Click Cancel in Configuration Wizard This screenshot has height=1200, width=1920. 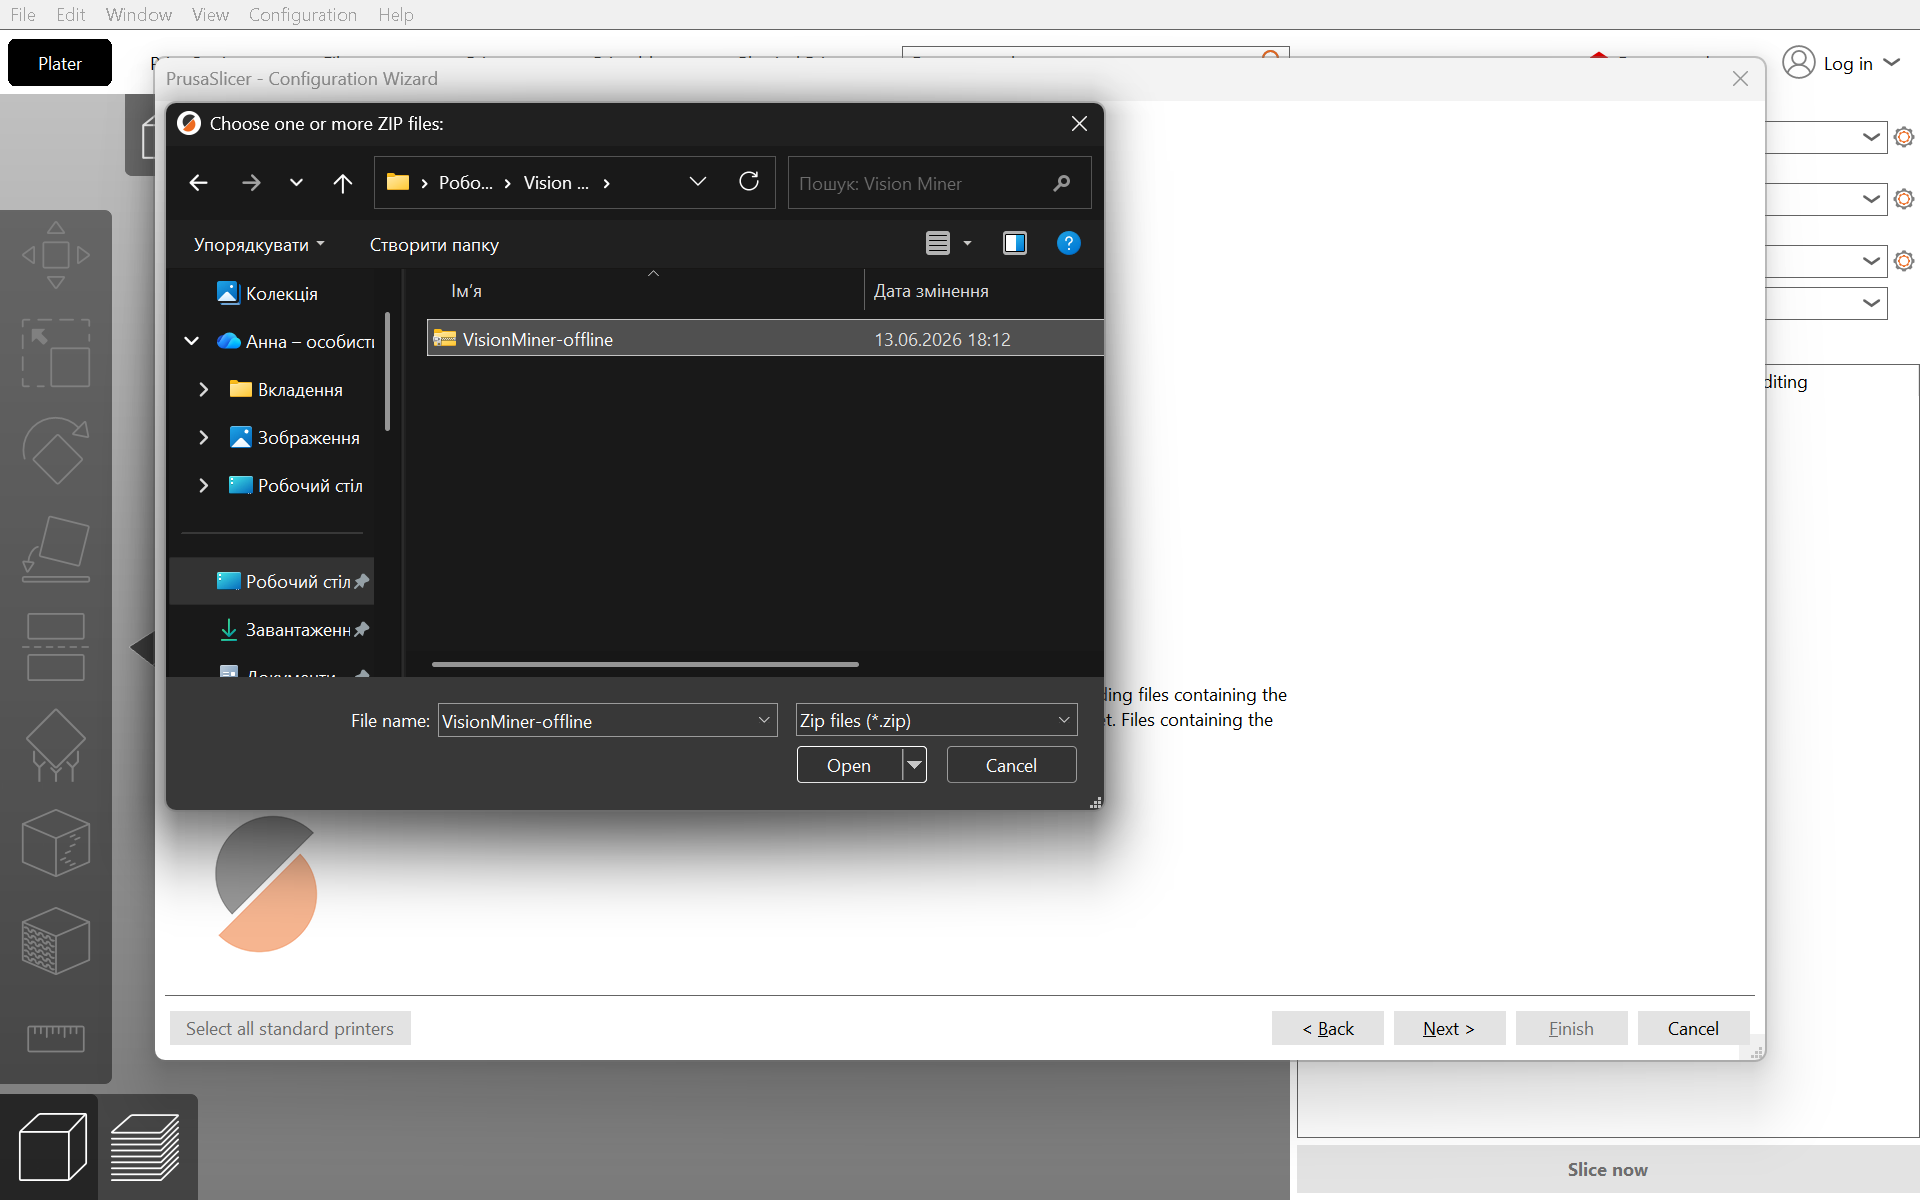point(1693,1028)
